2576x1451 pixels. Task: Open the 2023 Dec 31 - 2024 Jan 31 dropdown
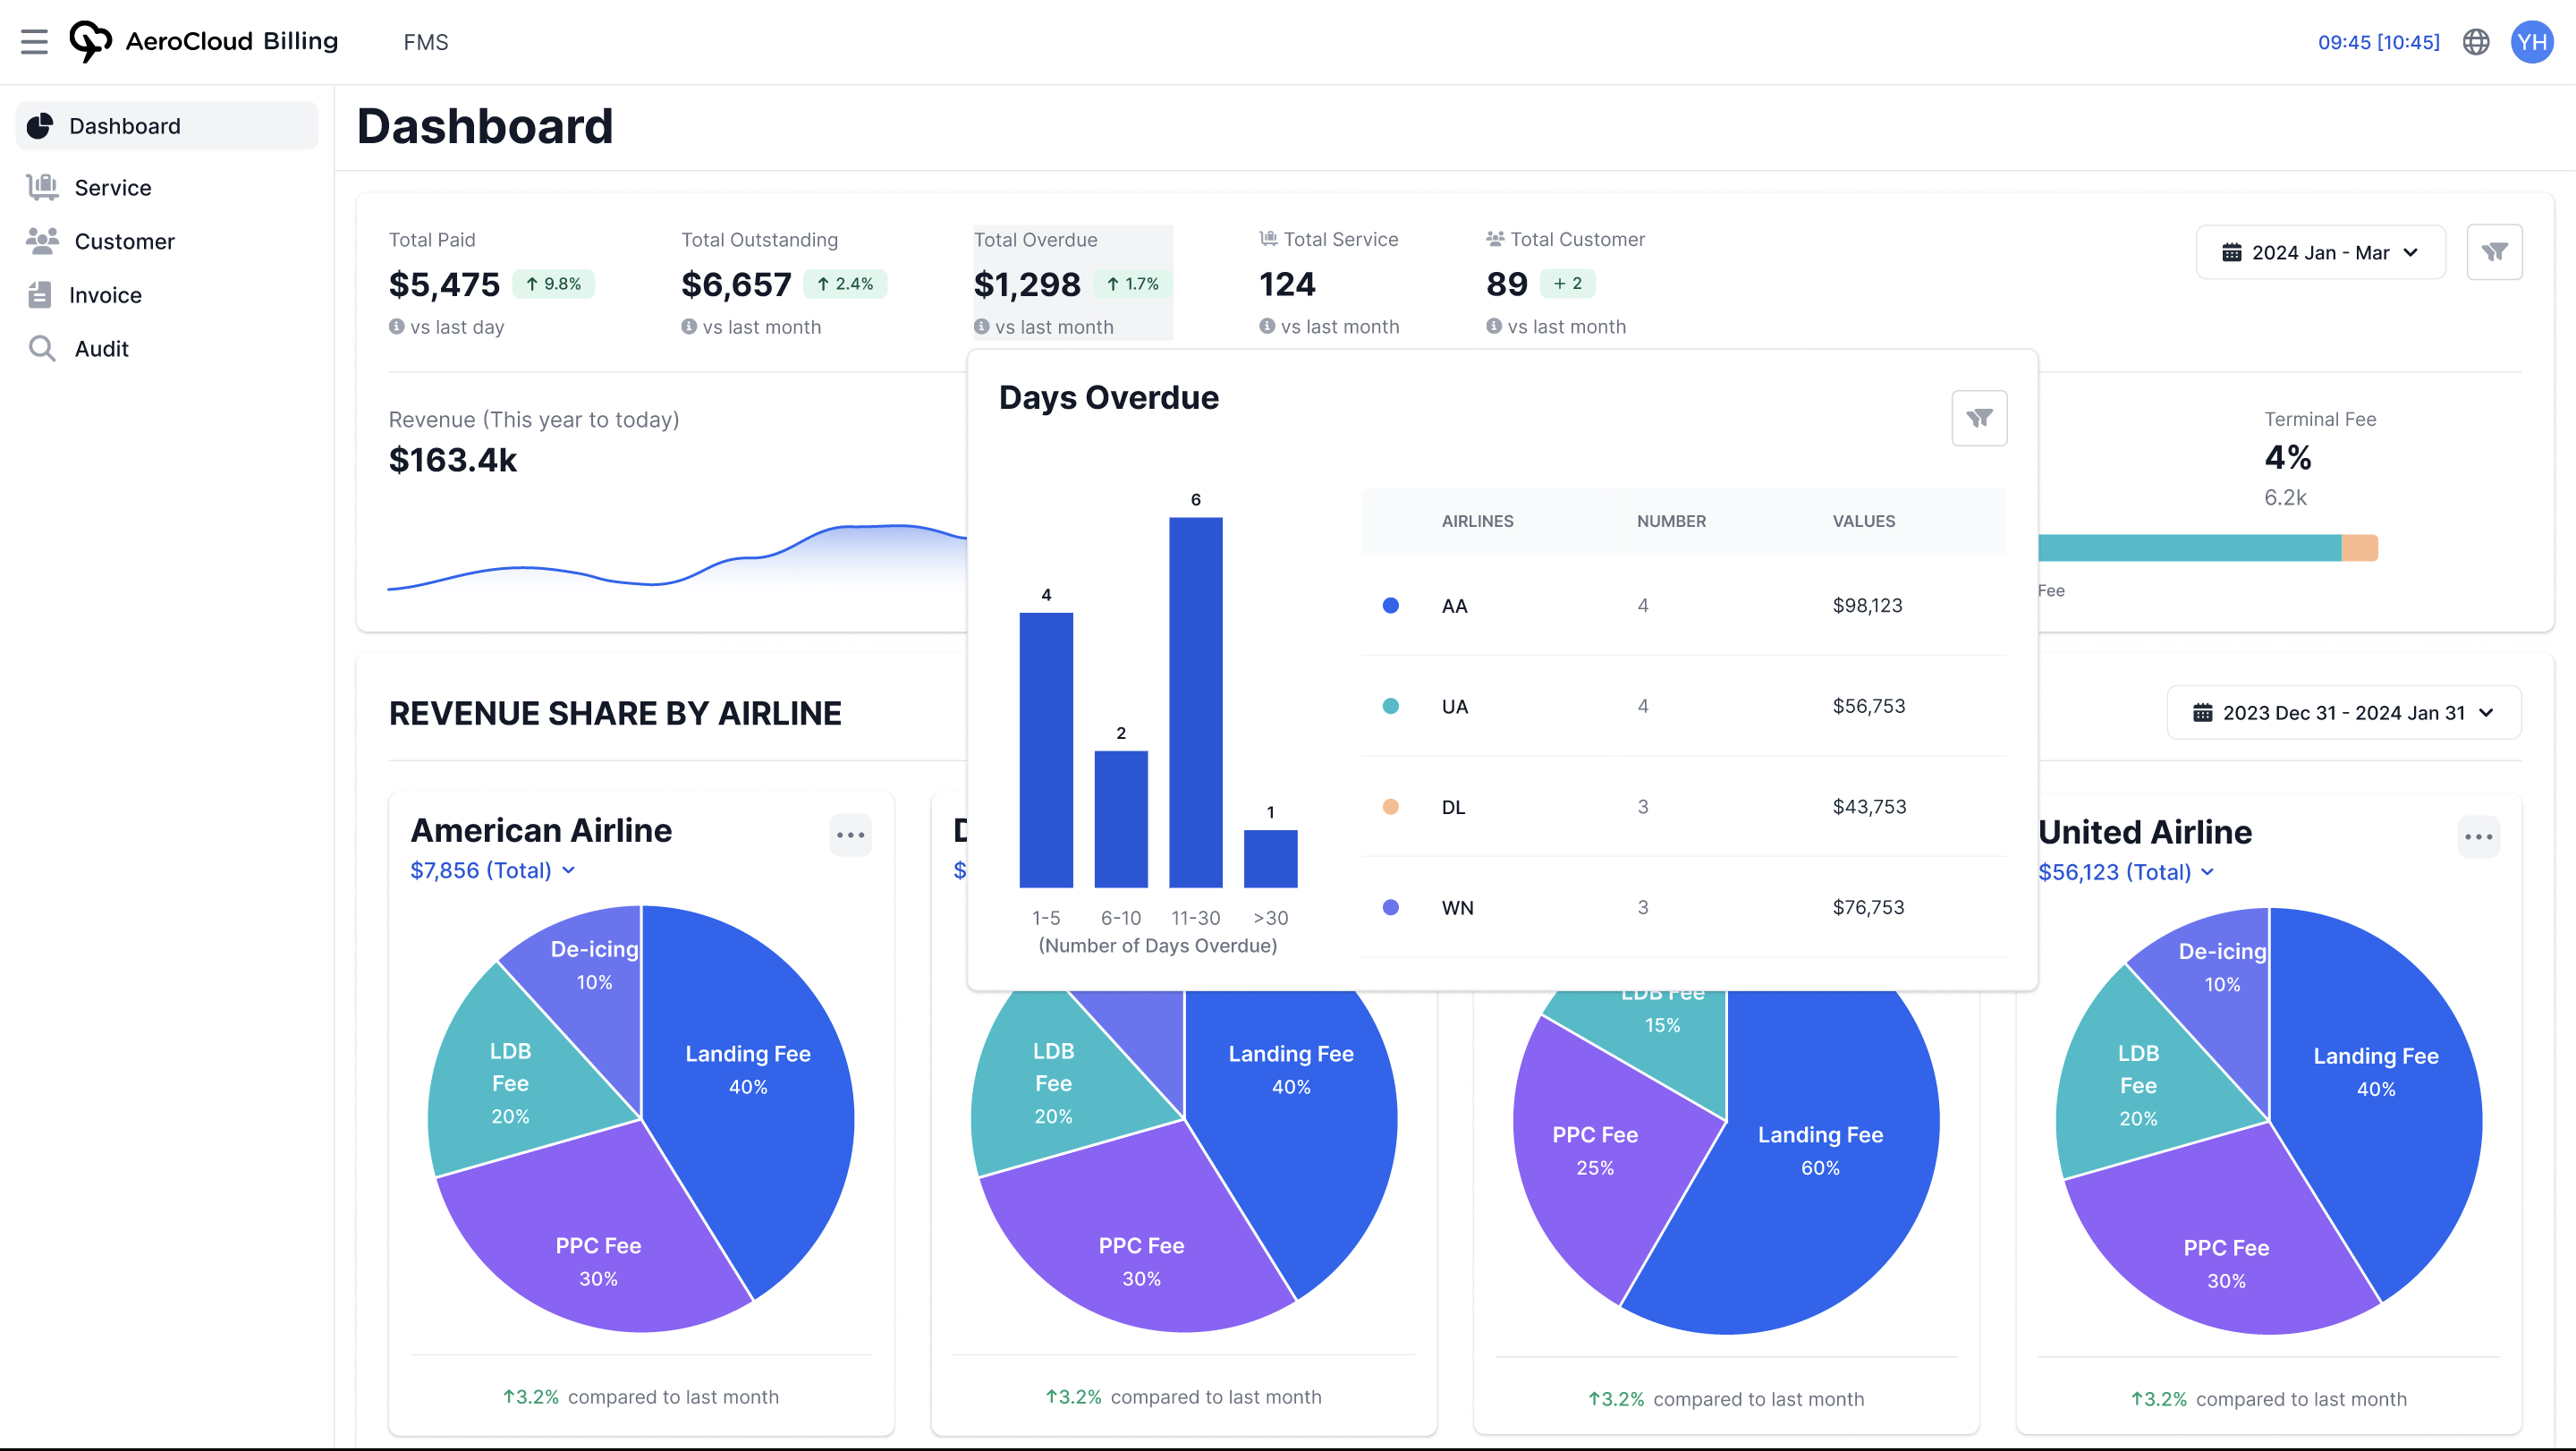click(x=2343, y=713)
